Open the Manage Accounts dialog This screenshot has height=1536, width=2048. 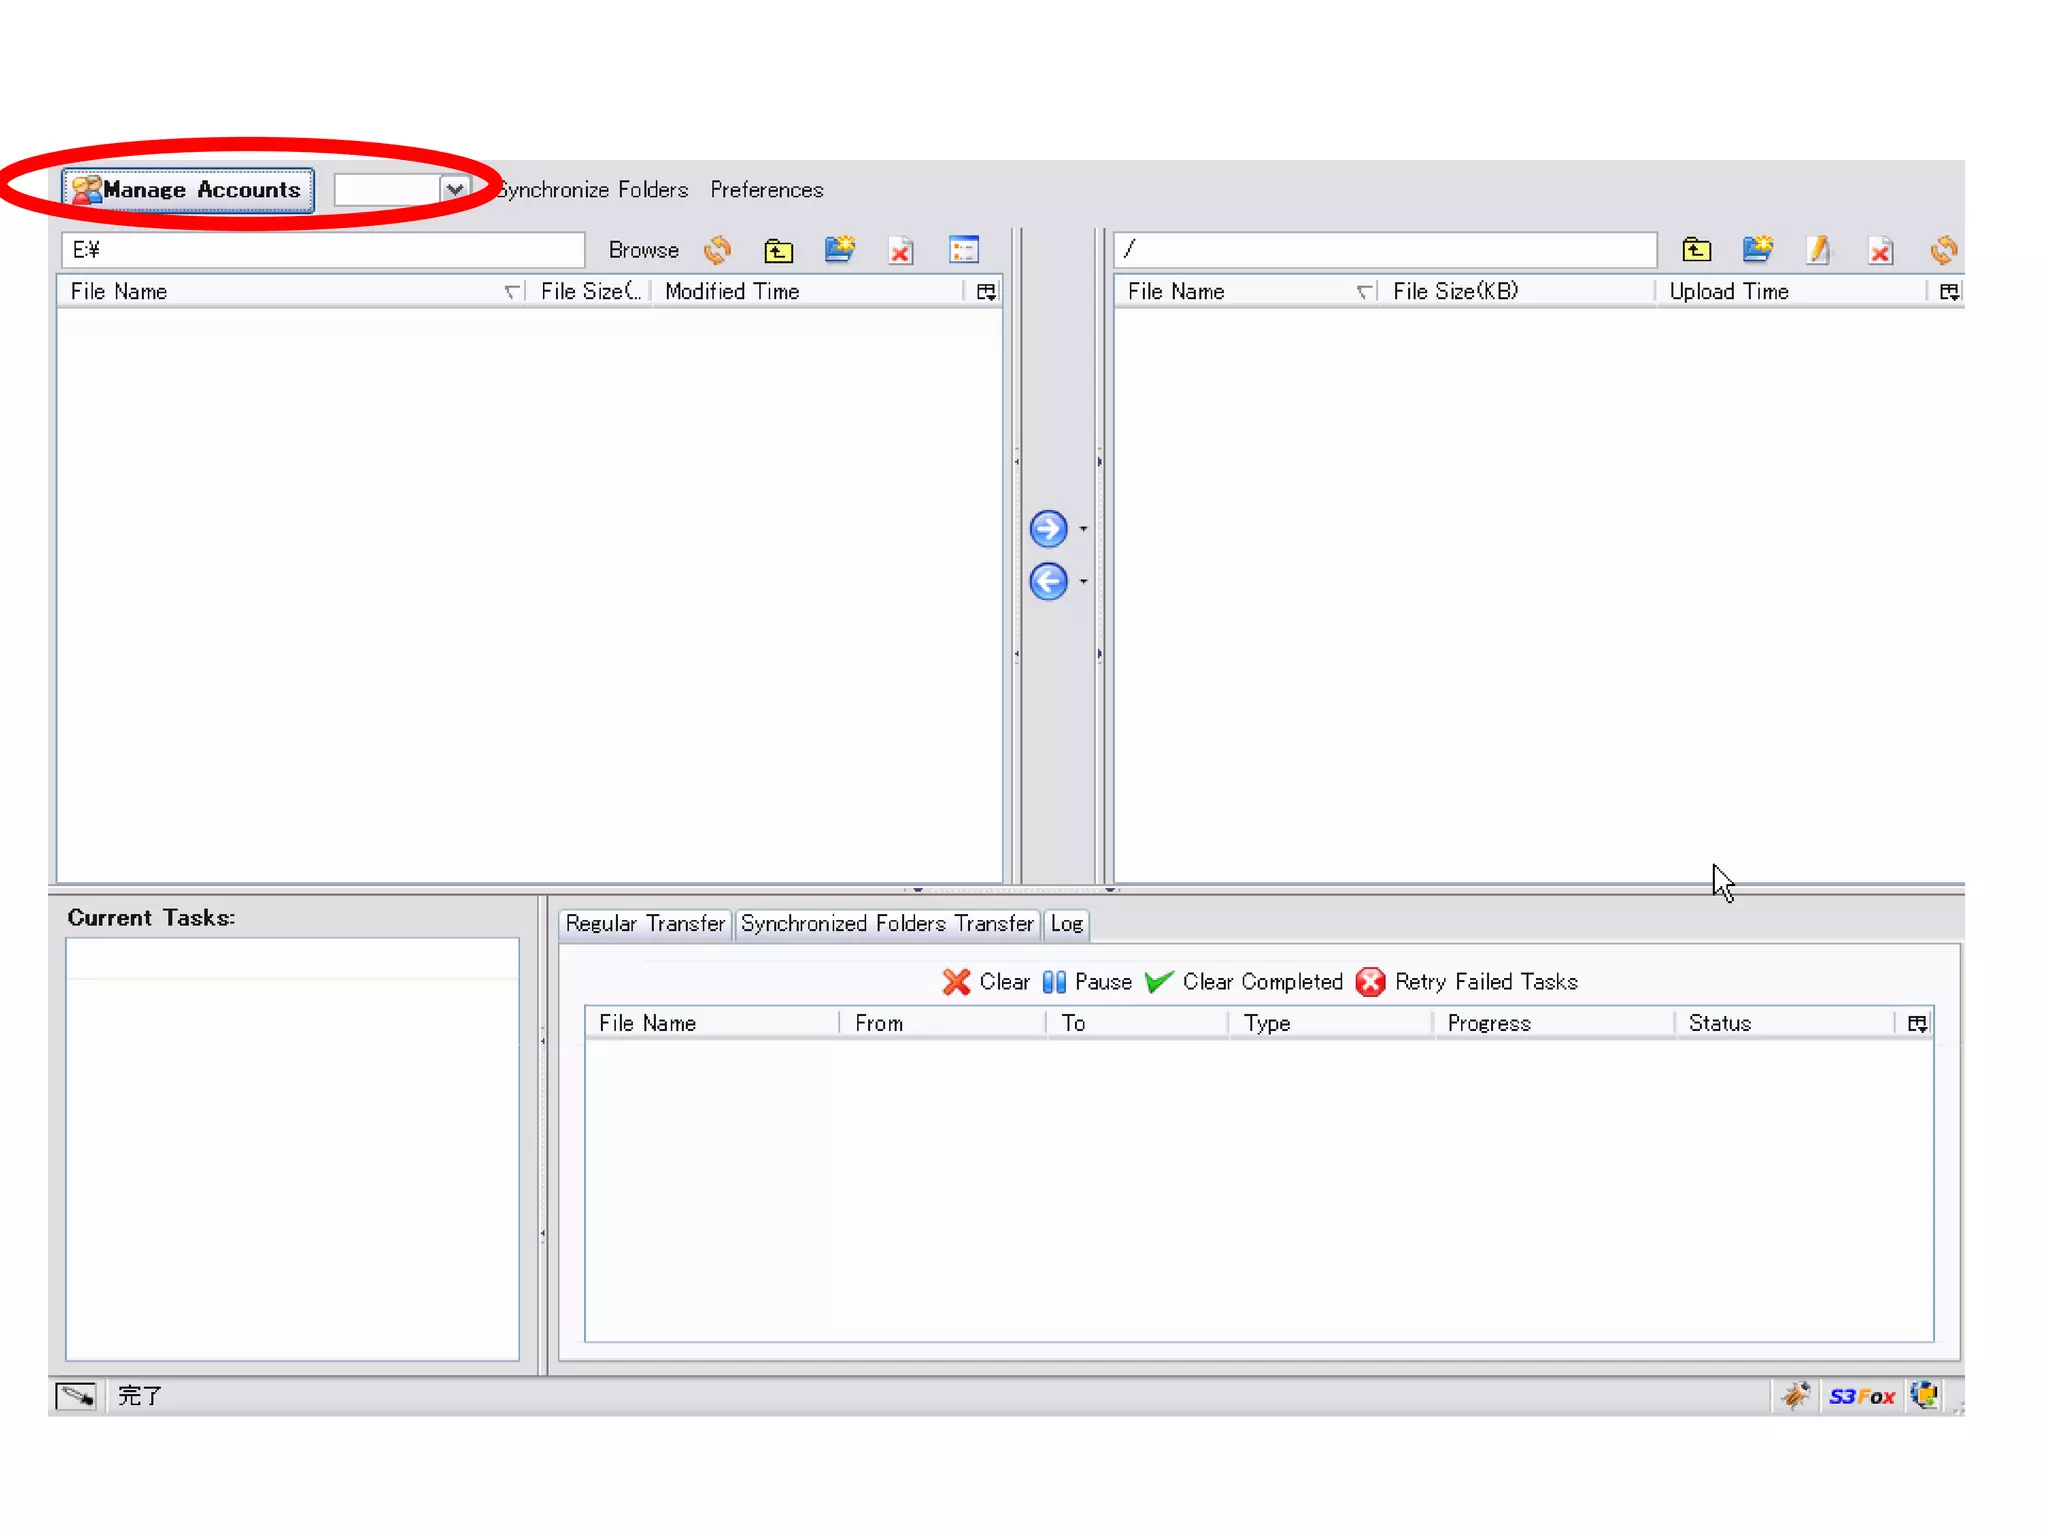click(x=188, y=190)
